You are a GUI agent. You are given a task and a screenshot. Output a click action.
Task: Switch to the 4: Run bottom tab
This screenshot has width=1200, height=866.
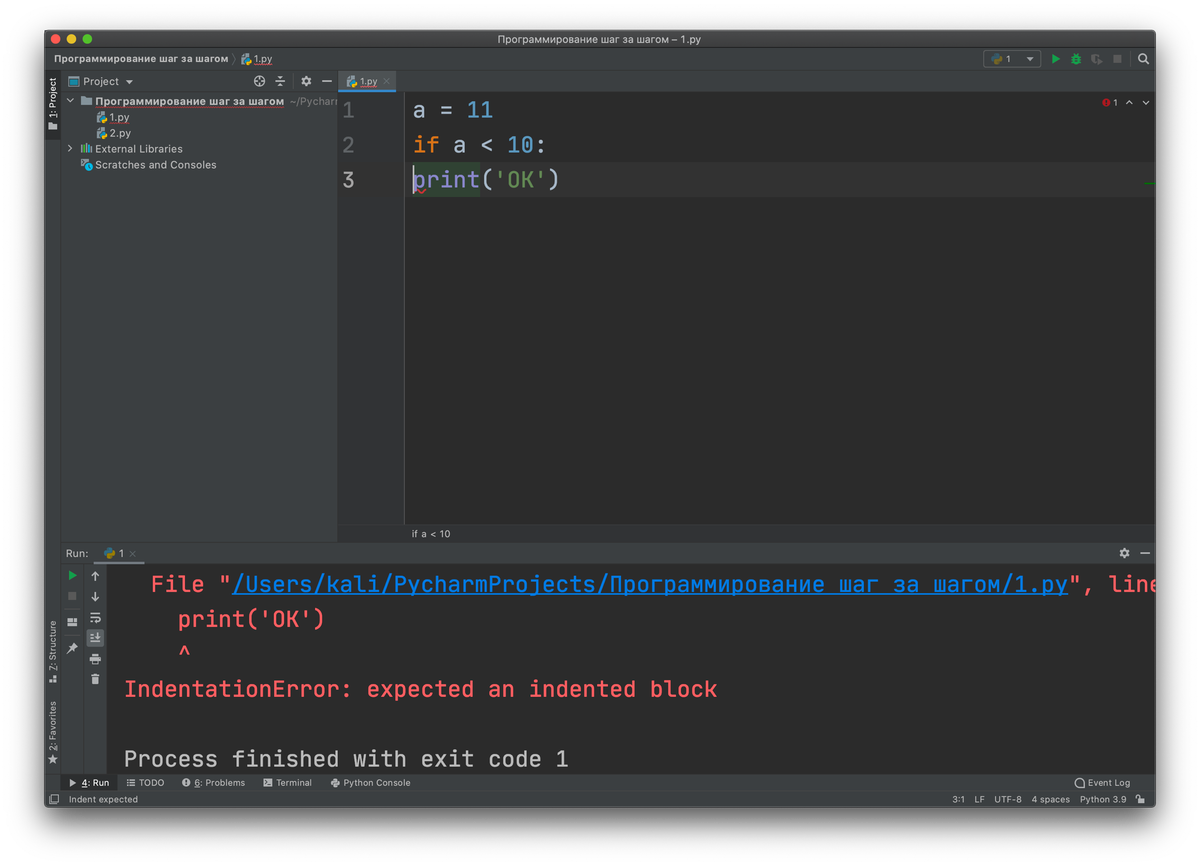pyautogui.click(x=90, y=783)
